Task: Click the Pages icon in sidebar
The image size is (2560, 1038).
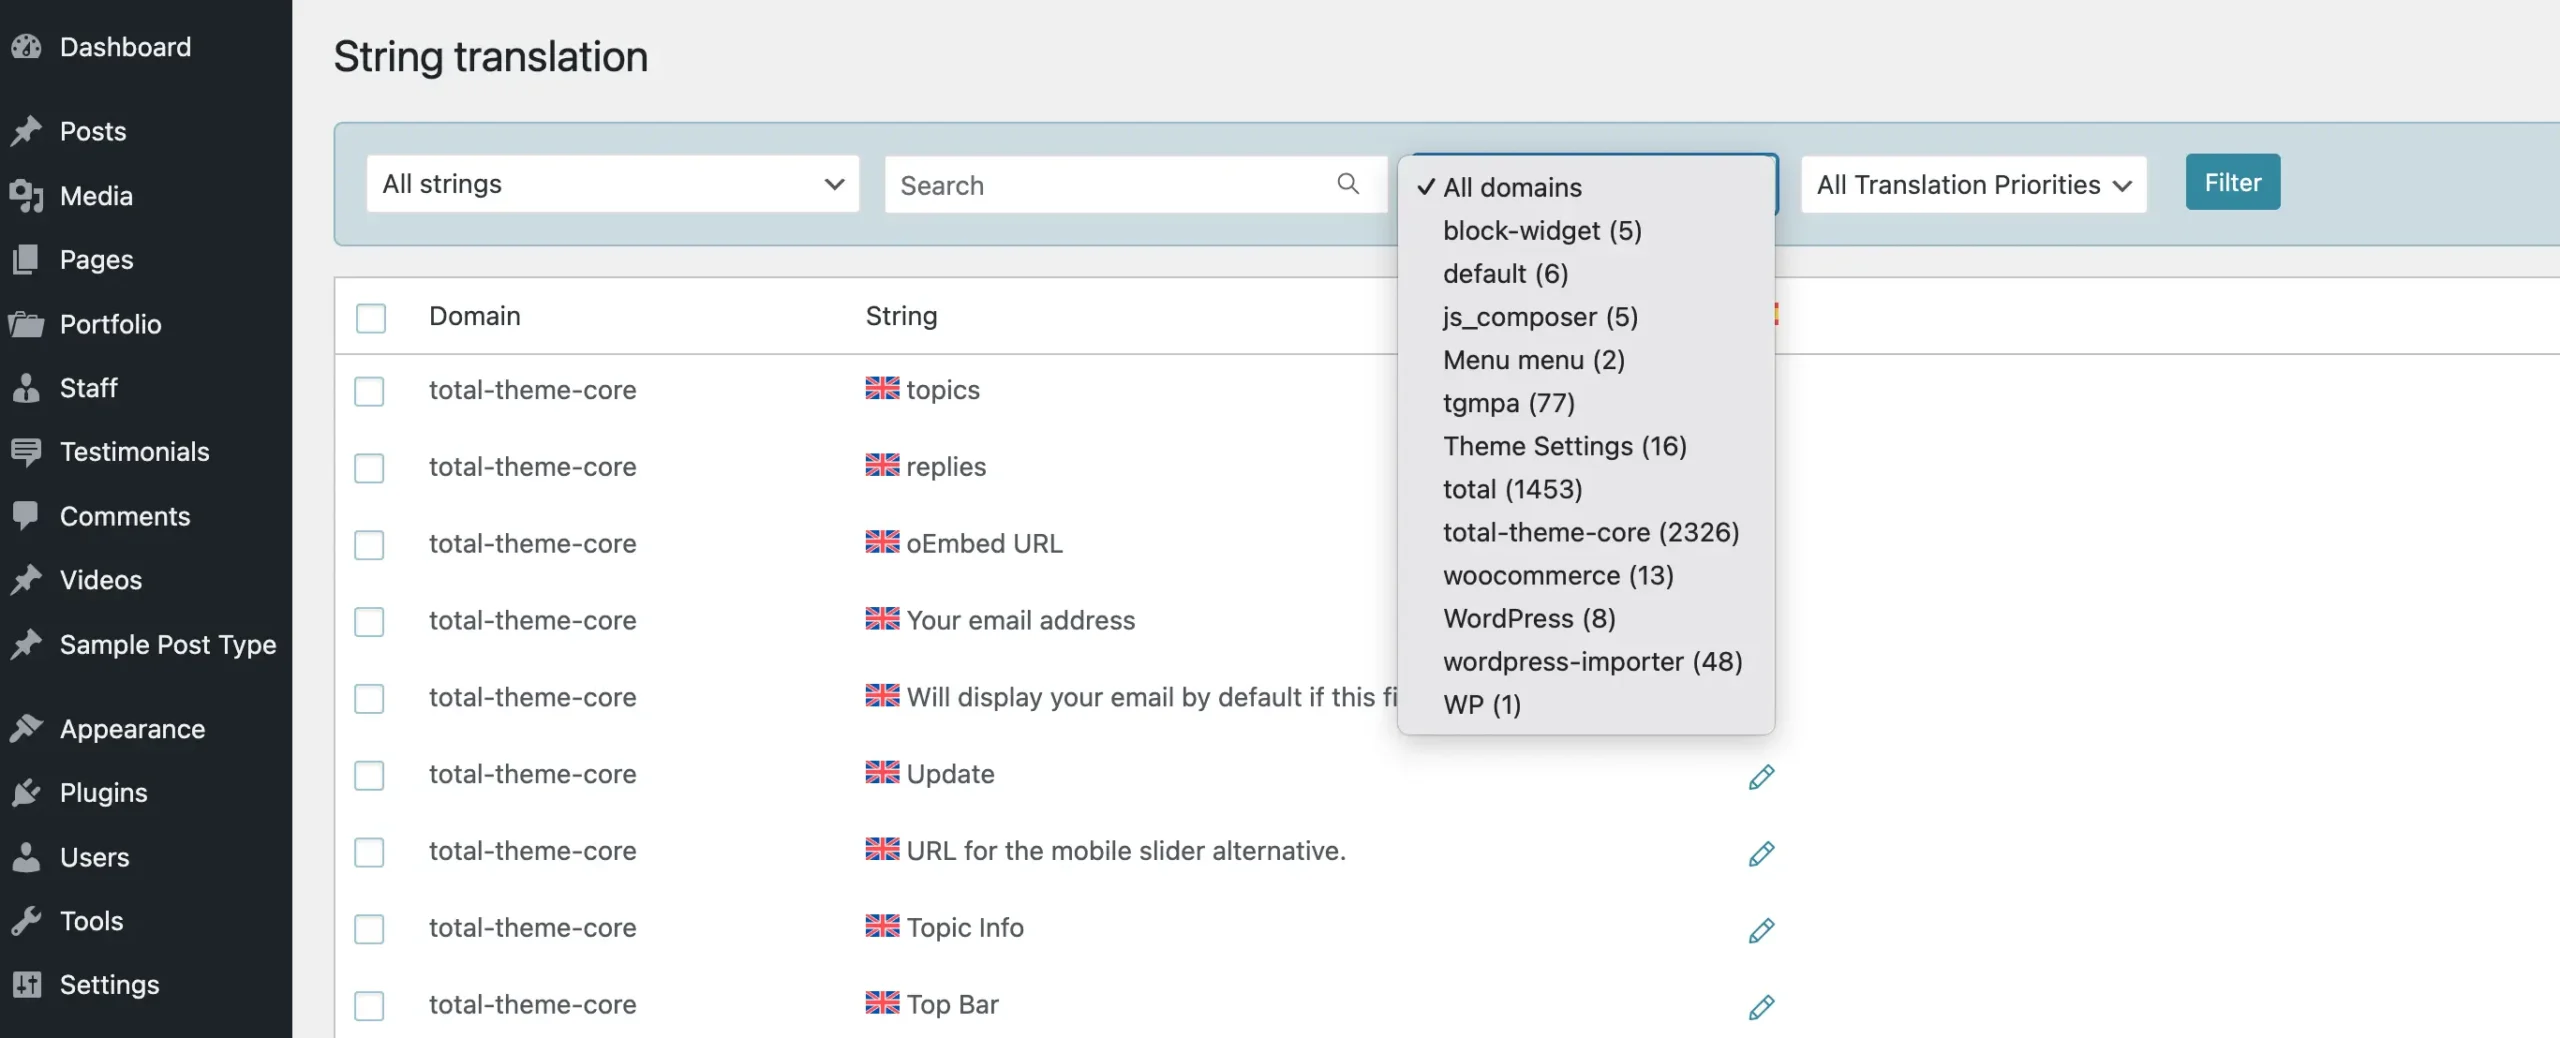Action: (27, 260)
